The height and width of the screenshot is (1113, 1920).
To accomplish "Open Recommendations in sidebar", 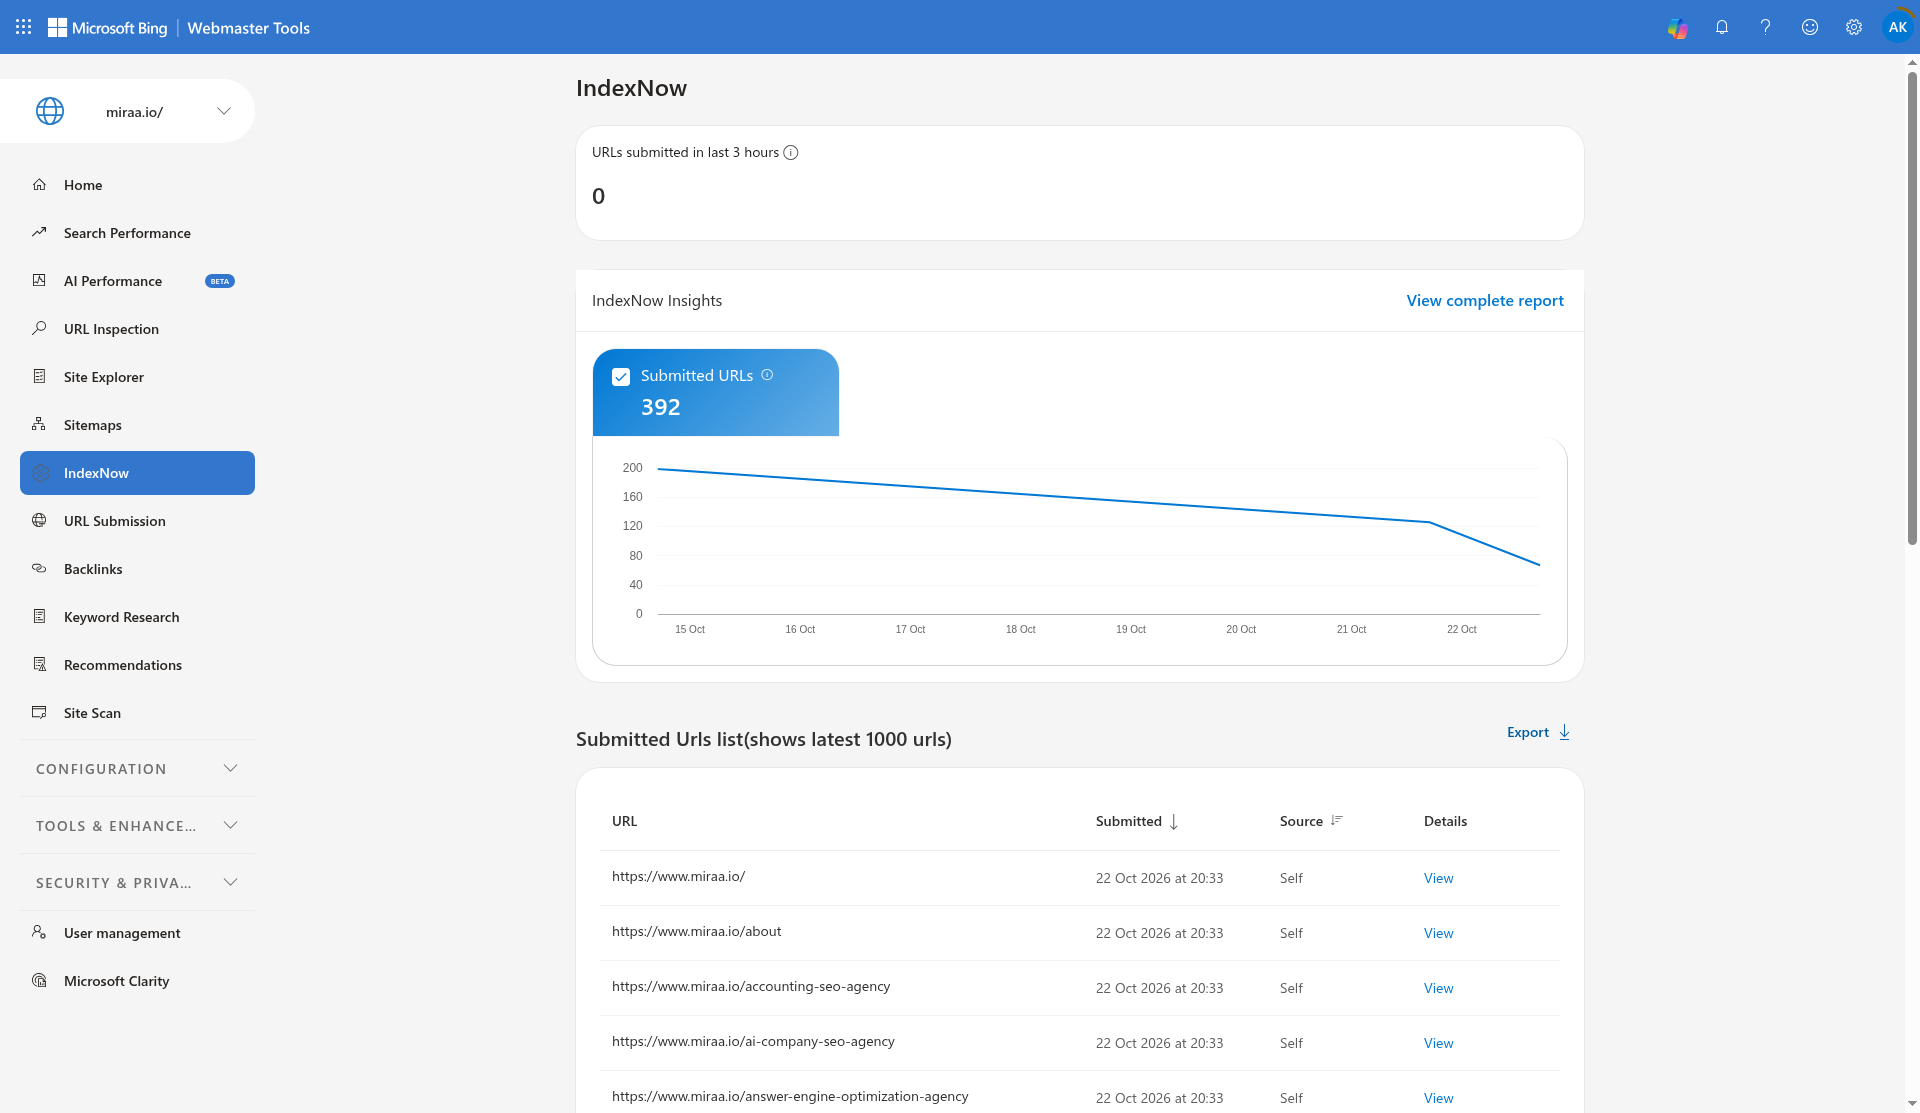I will point(137,665).
